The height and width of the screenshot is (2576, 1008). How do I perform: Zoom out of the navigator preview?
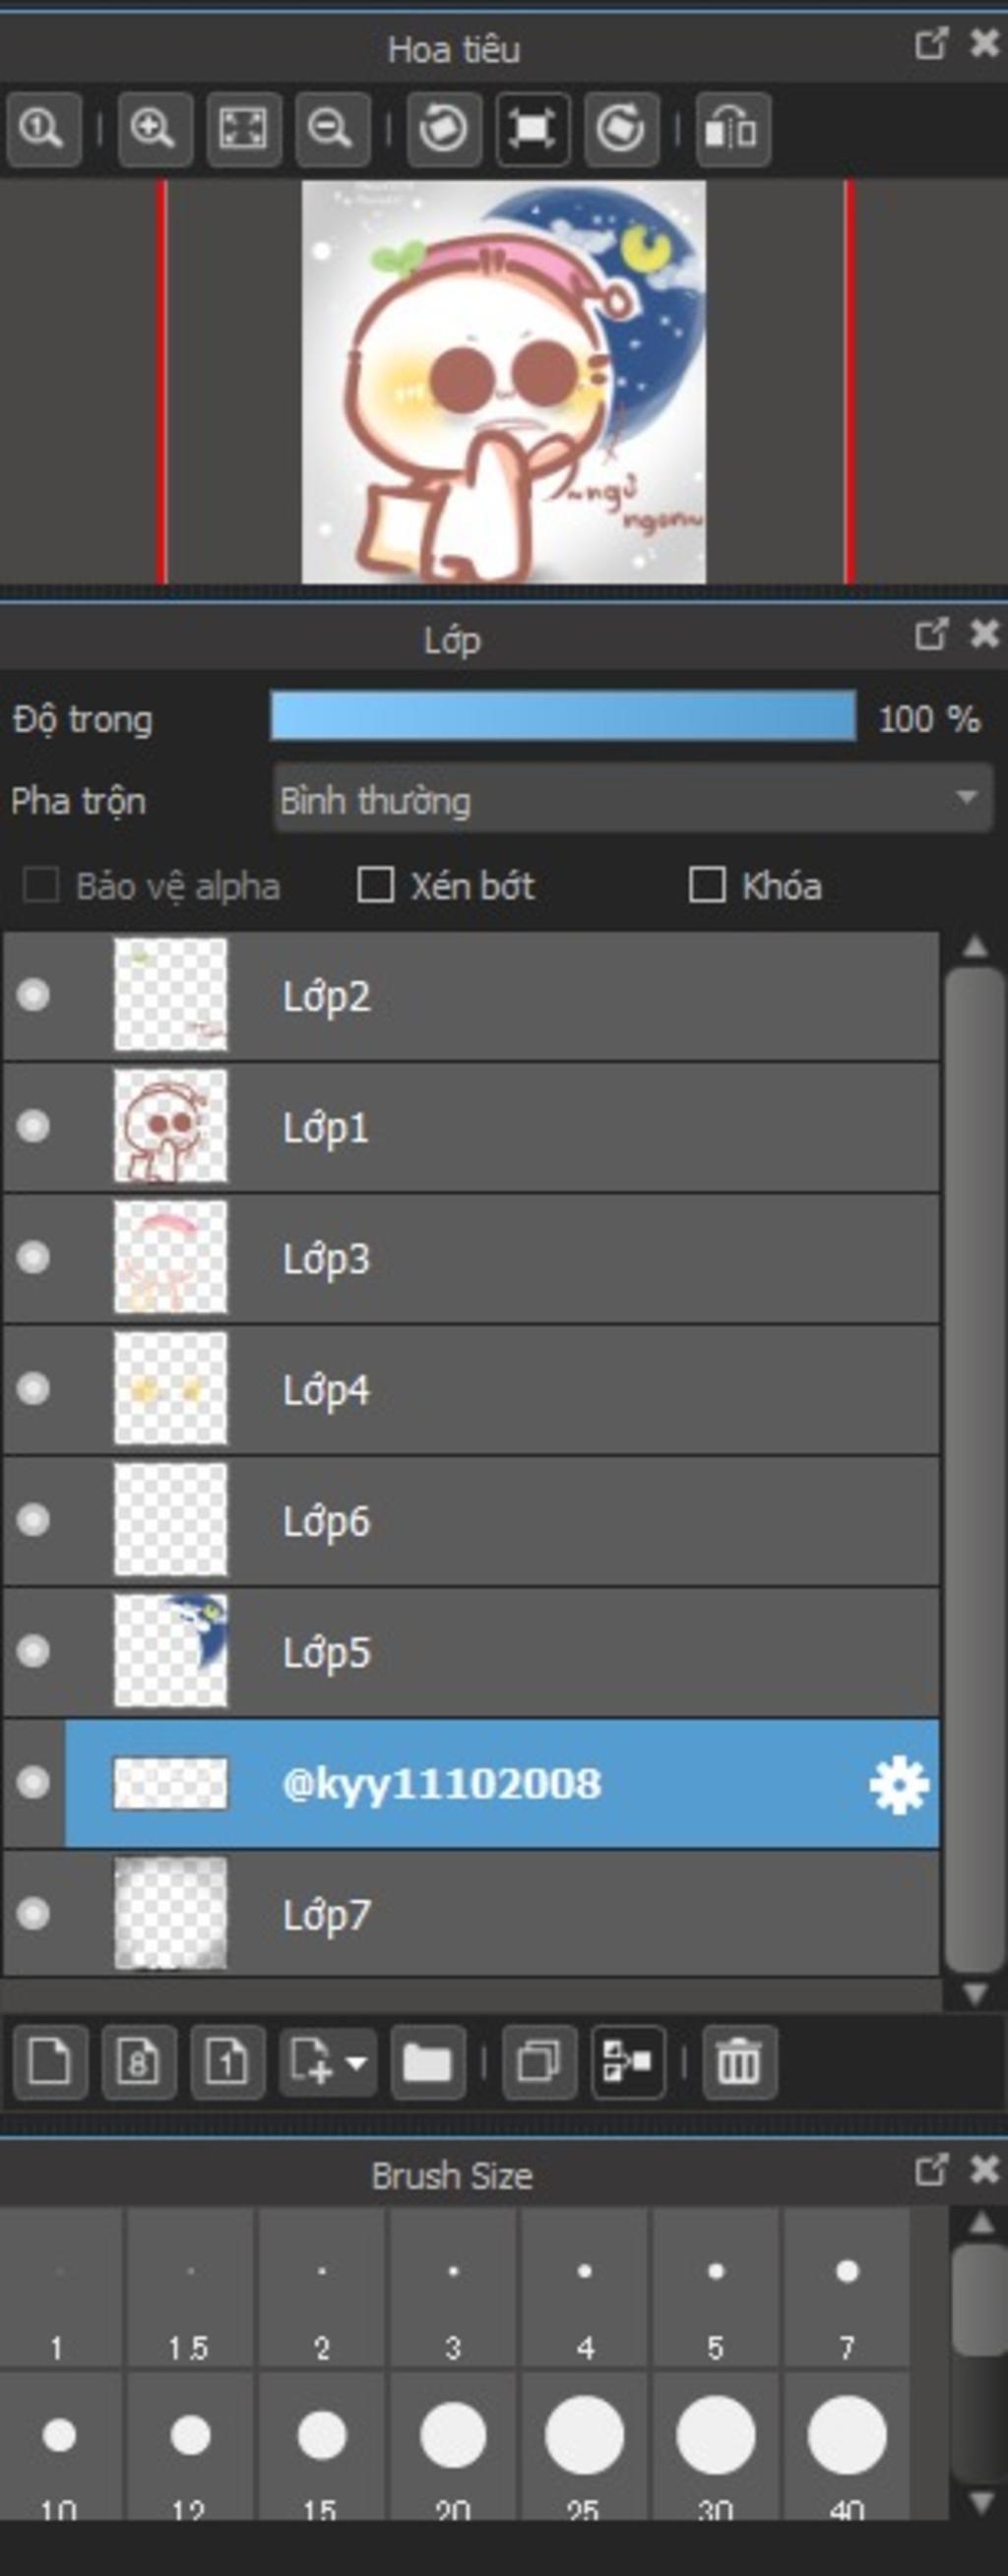point(331,129)
